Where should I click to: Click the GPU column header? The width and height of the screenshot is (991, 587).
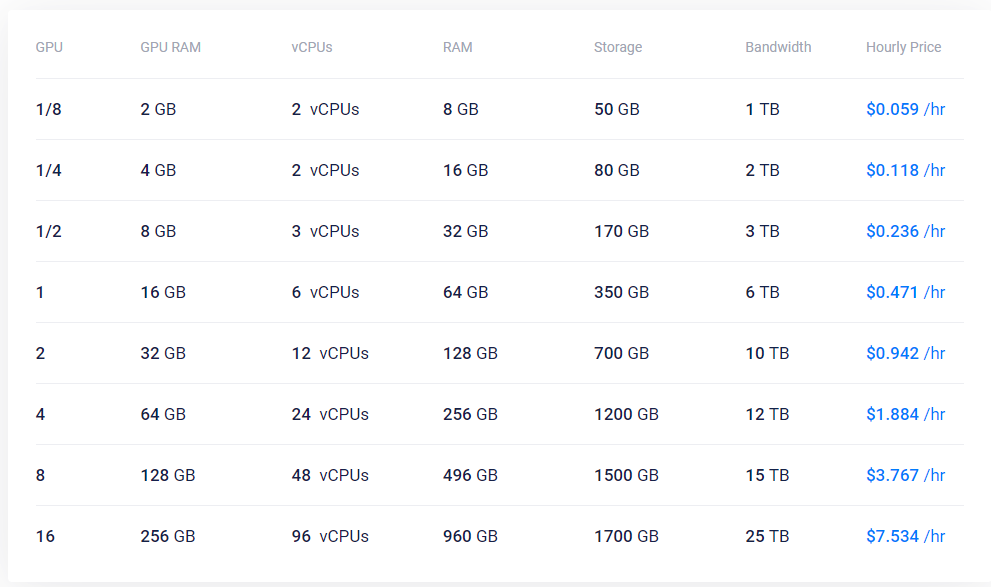(x=49, y=47)
